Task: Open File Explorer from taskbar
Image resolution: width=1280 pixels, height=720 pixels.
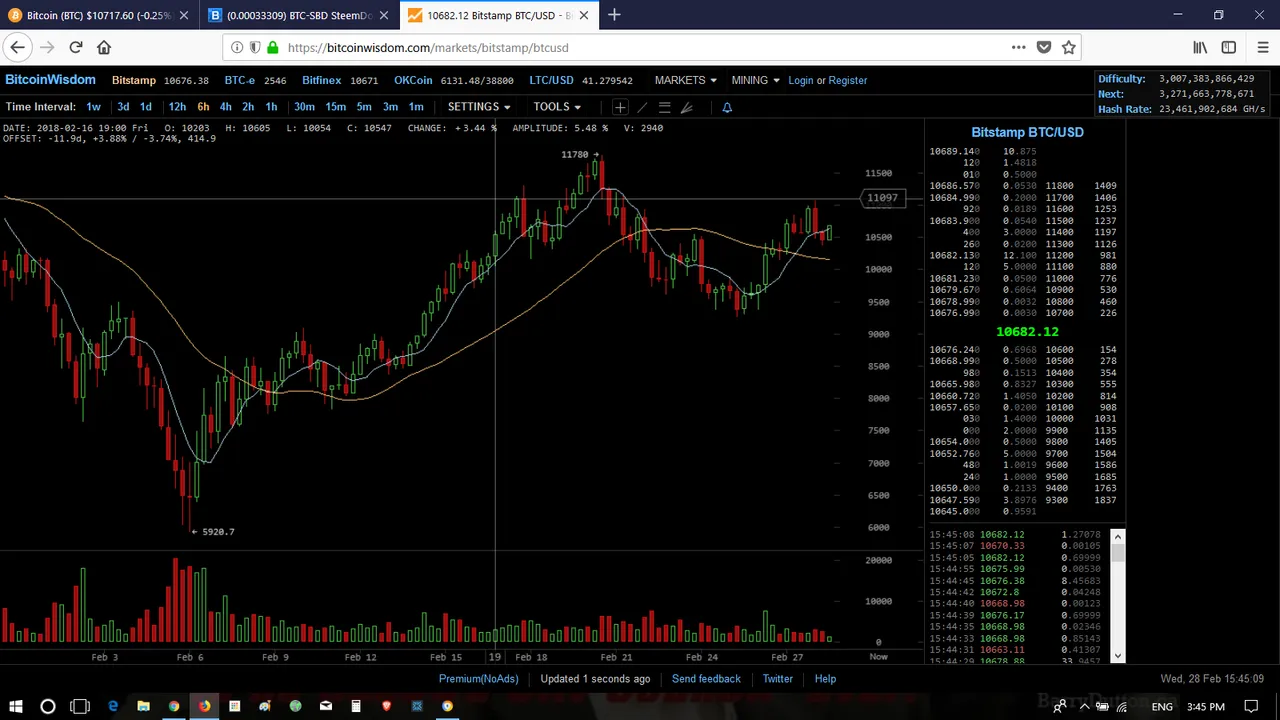Action: tap(143, 707)
